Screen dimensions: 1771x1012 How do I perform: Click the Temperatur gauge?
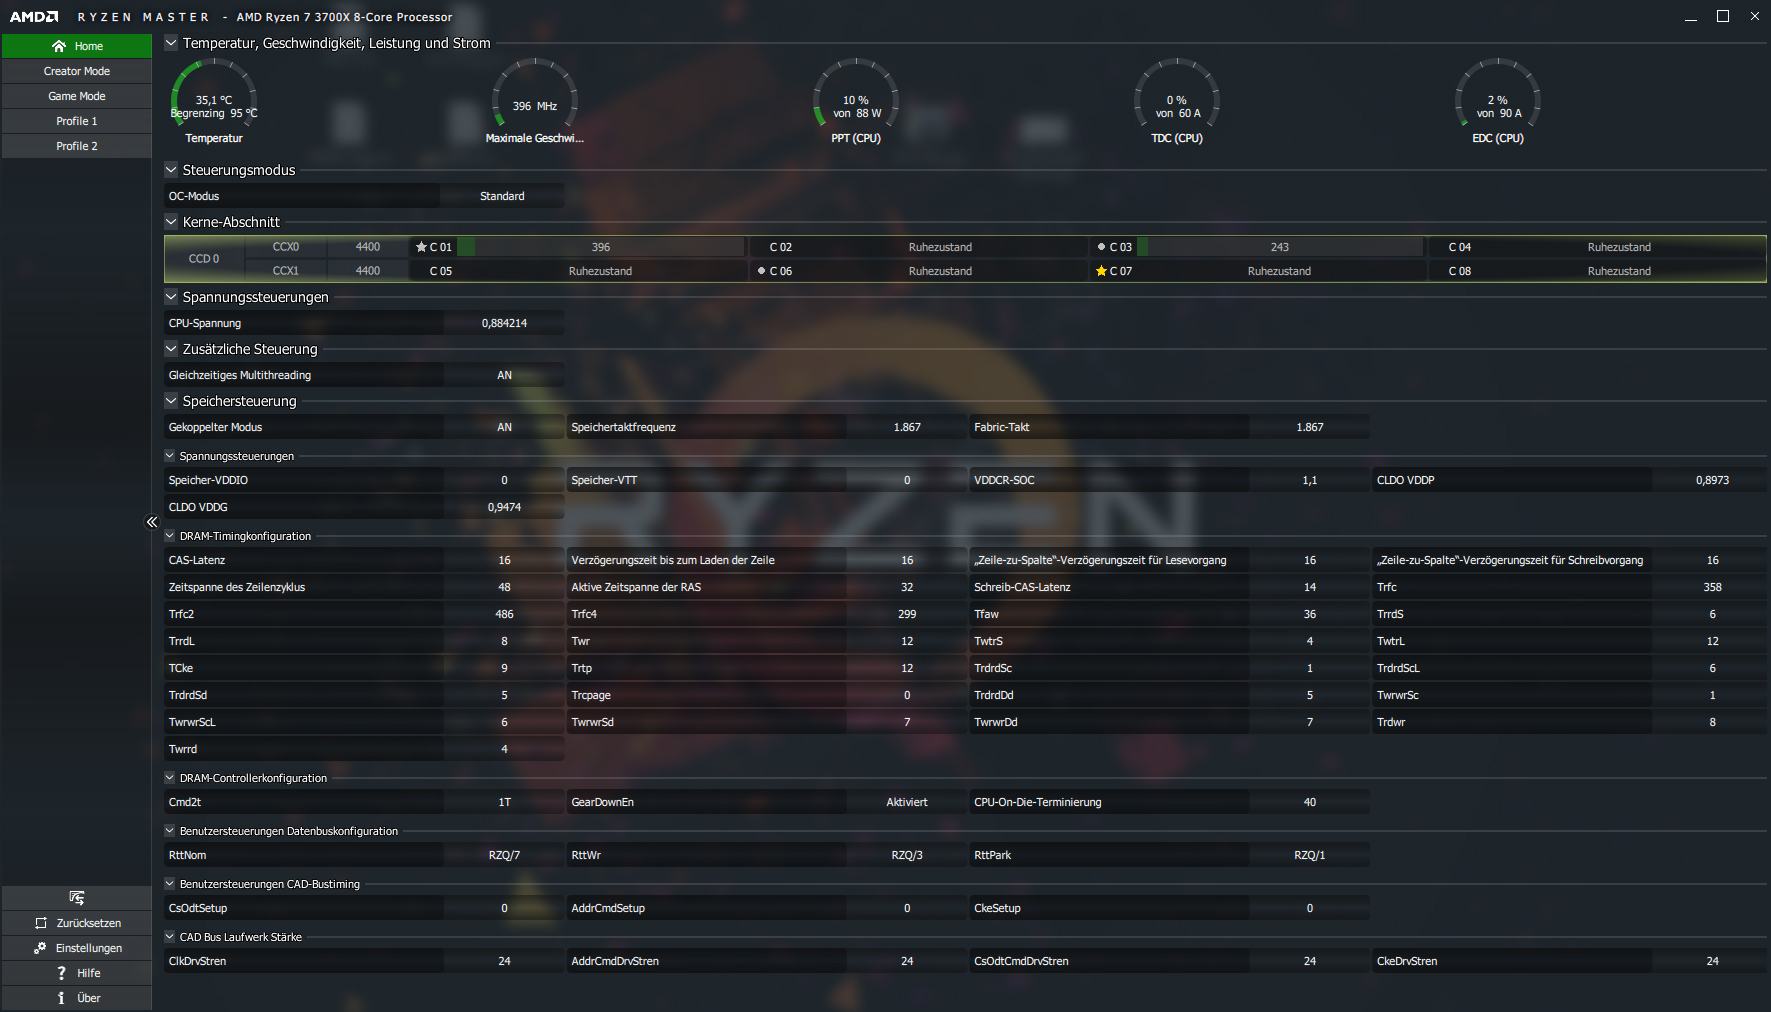coord(214,102)
